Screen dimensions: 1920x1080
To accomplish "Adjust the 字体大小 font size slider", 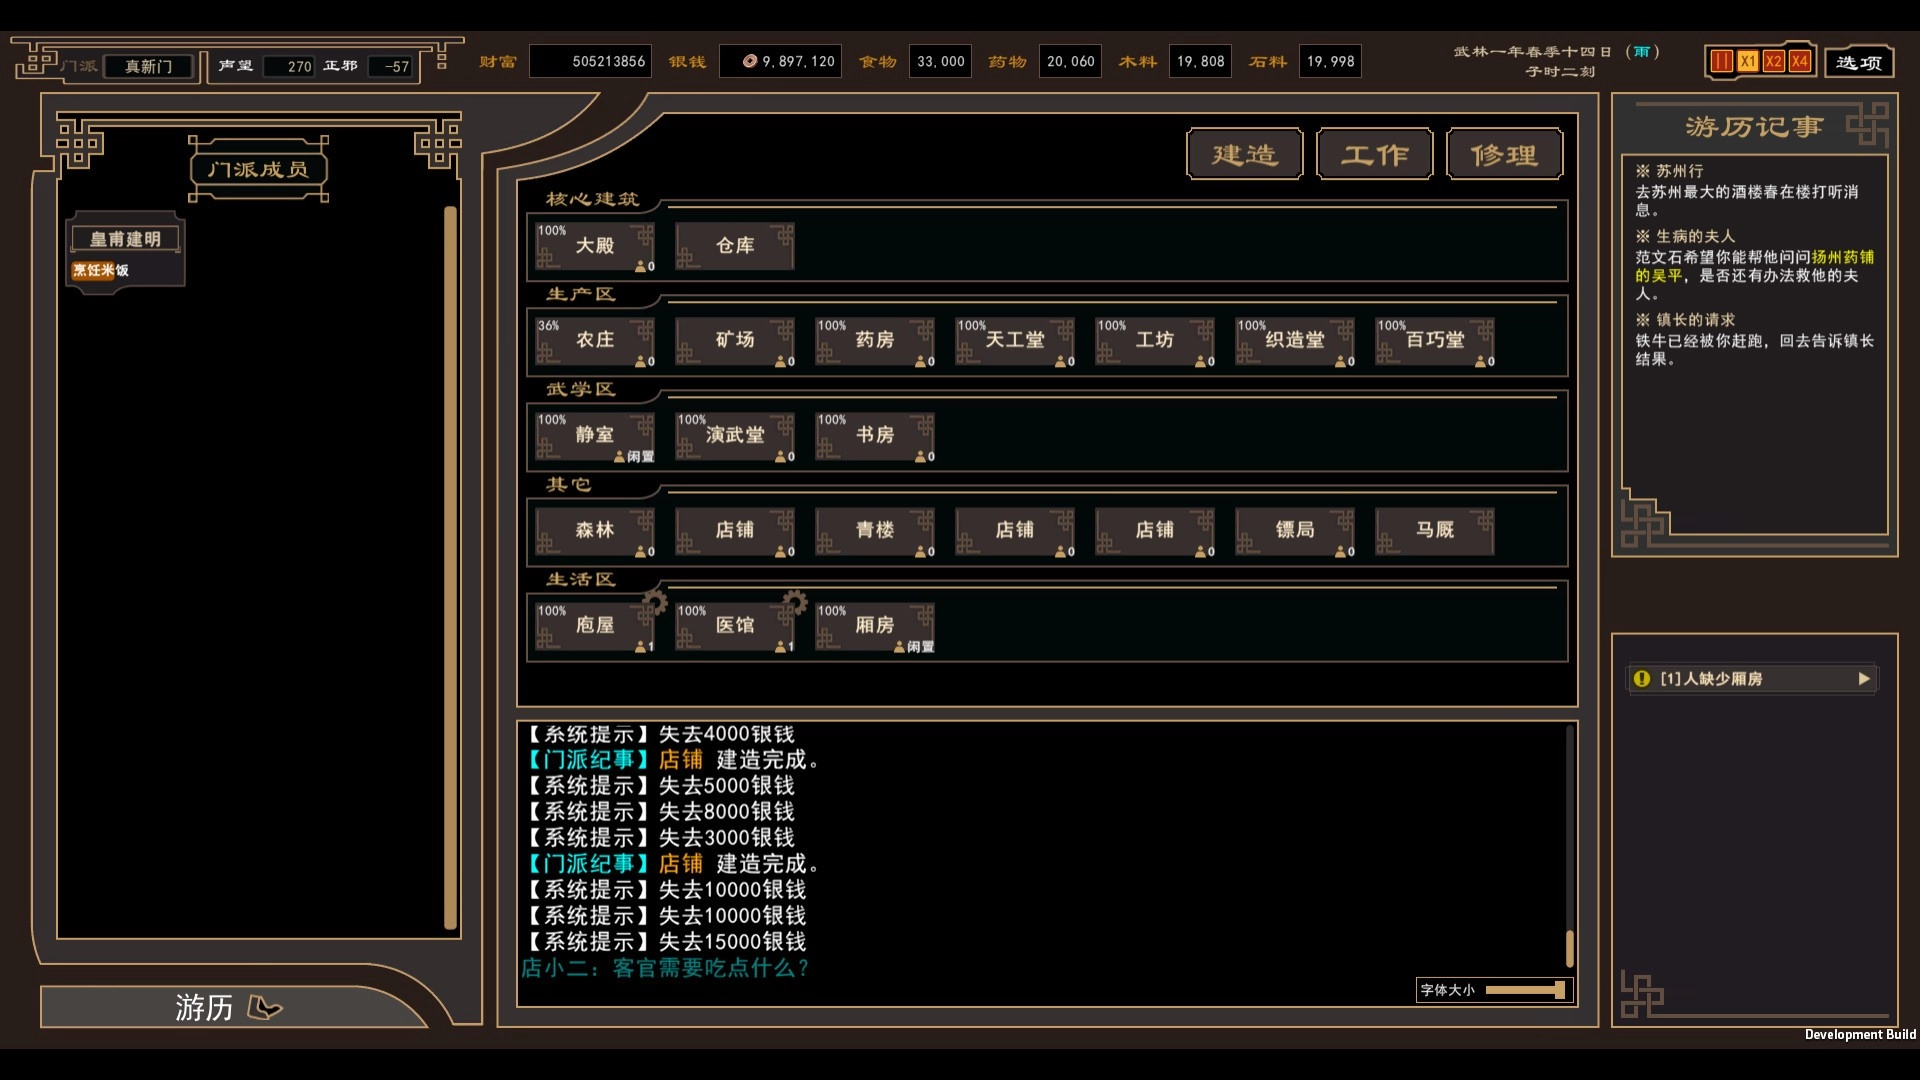I will pos(1558,990).
